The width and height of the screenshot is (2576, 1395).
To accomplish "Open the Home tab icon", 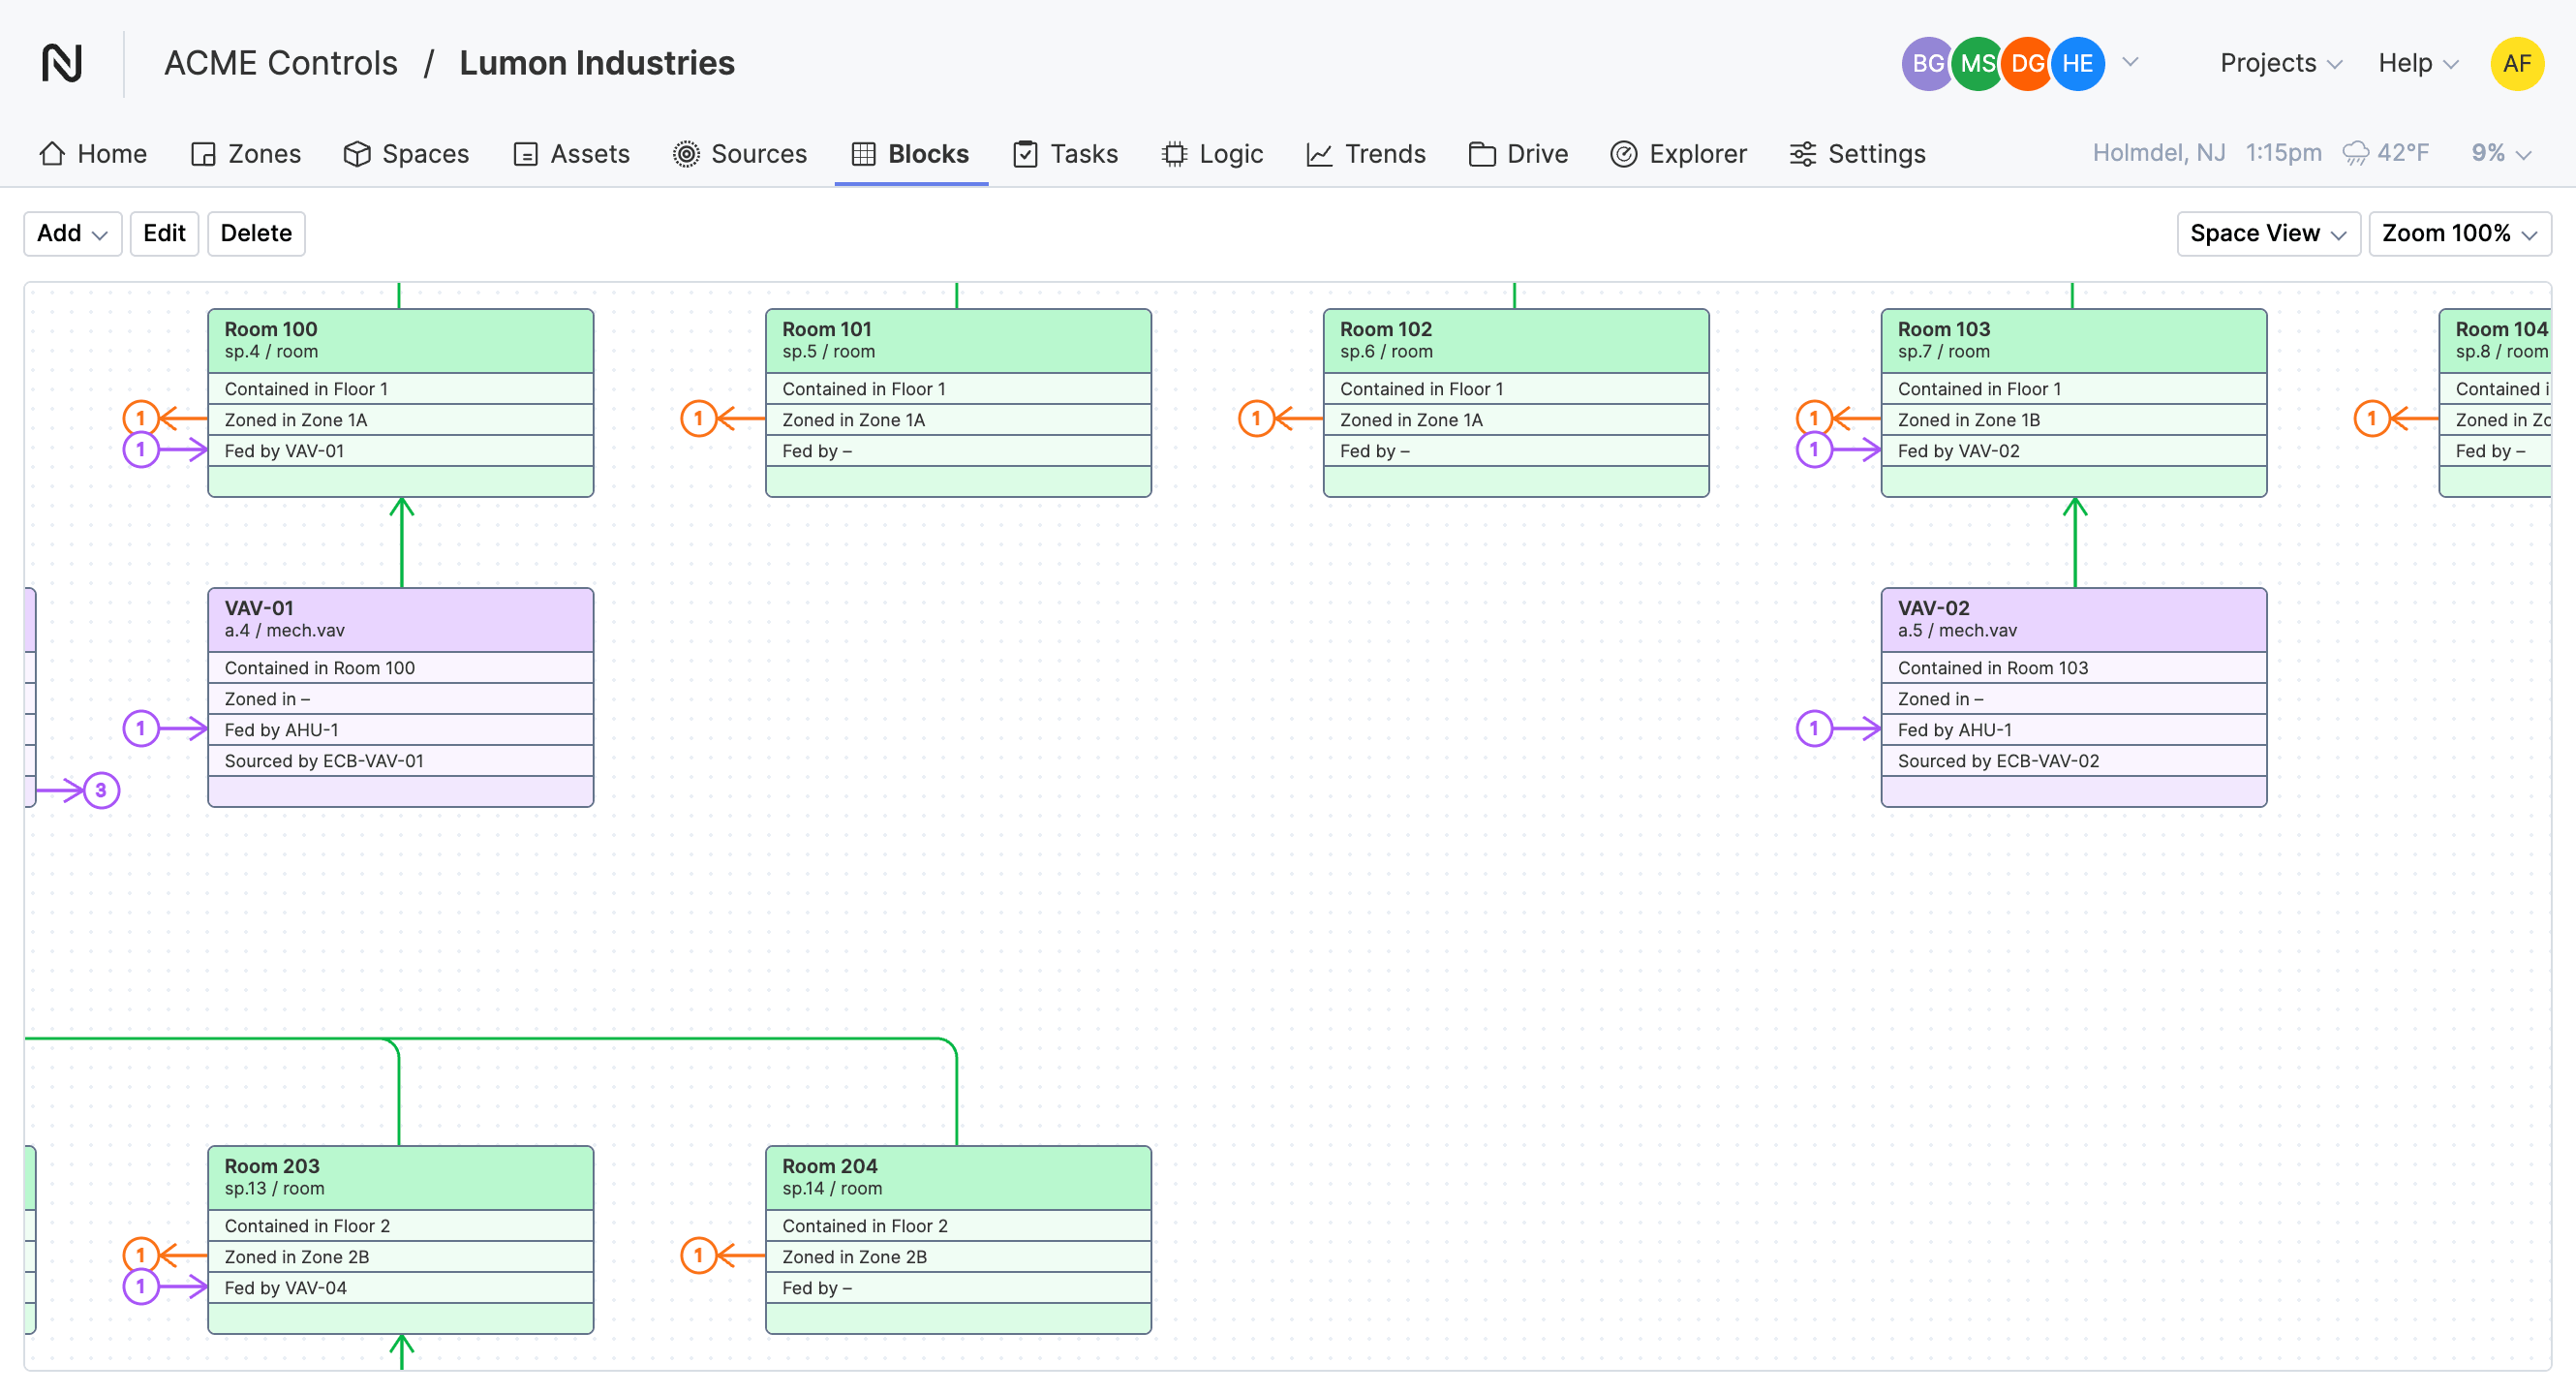I will [52, 153].
